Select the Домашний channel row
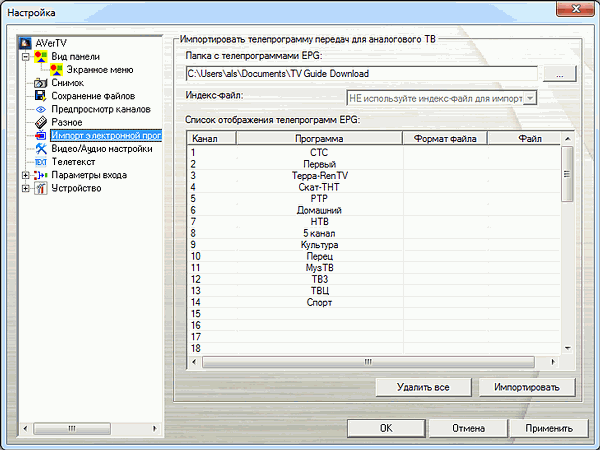This screenshot has height=450, width=600. pyautogui.click(x=374, y=210)
